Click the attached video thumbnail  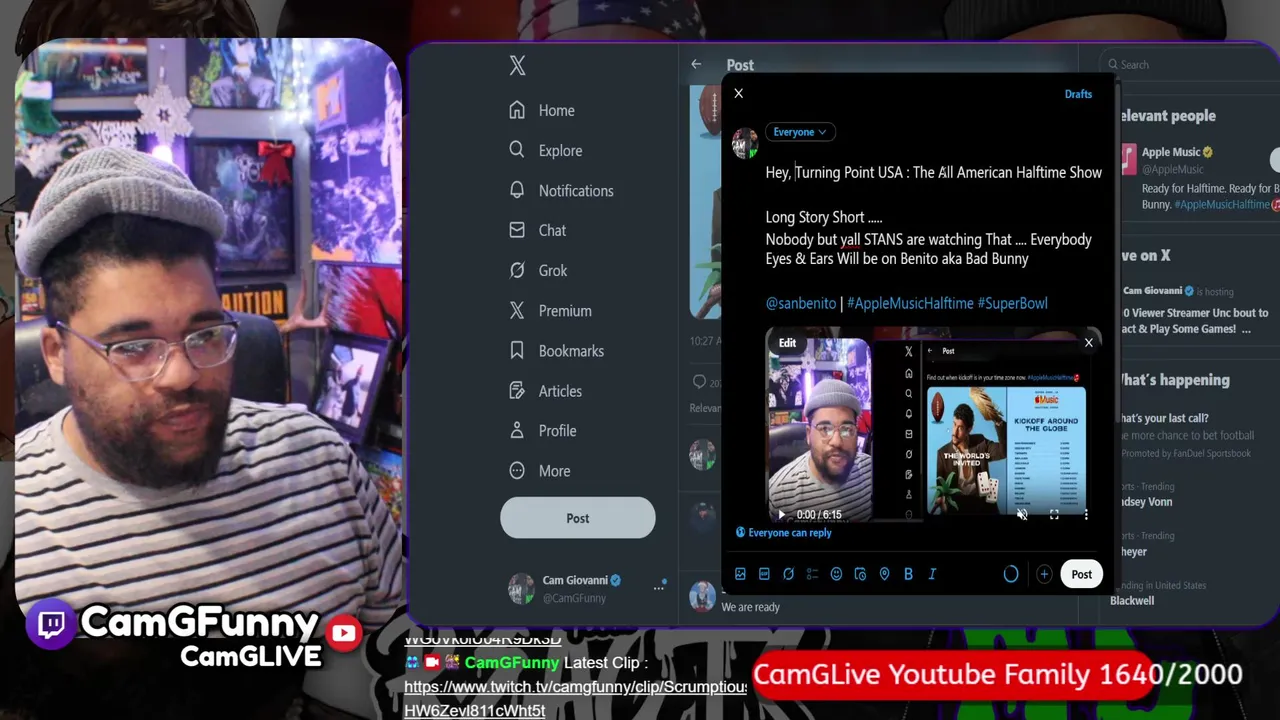(934, 425)
